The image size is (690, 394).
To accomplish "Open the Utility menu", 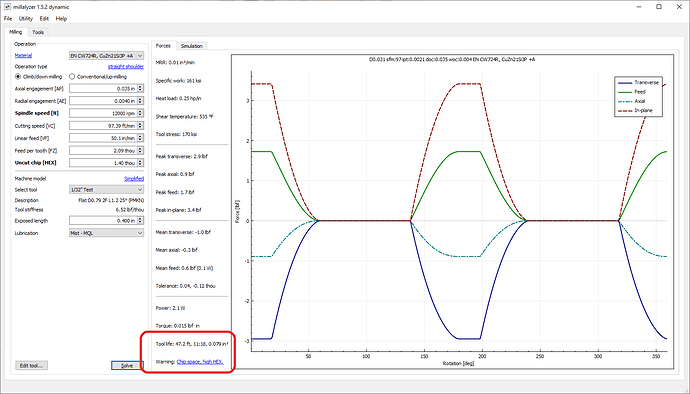I will [x=26, y=18].
